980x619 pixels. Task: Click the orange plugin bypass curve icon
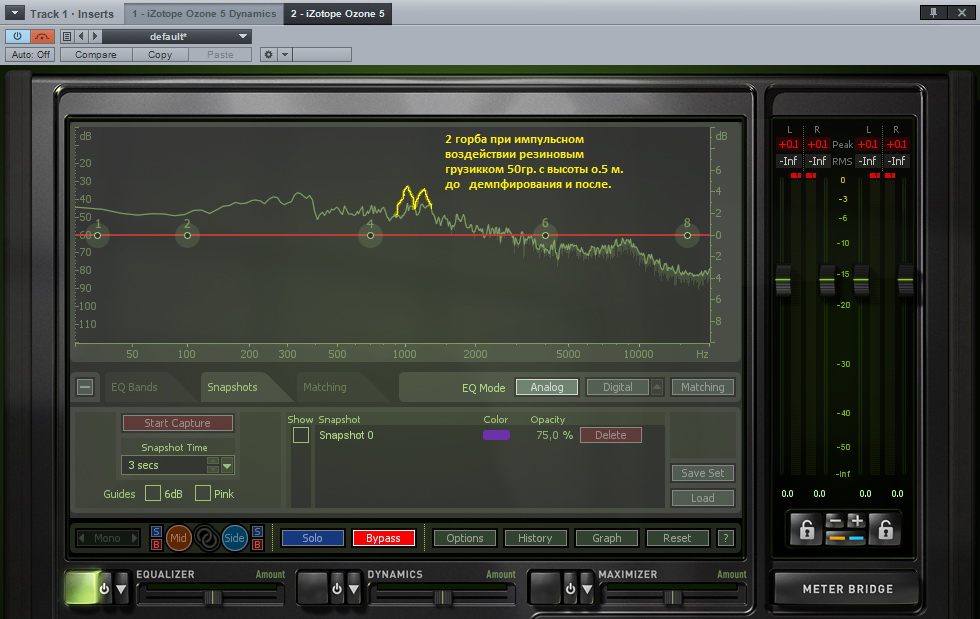(x=42, y=36)
